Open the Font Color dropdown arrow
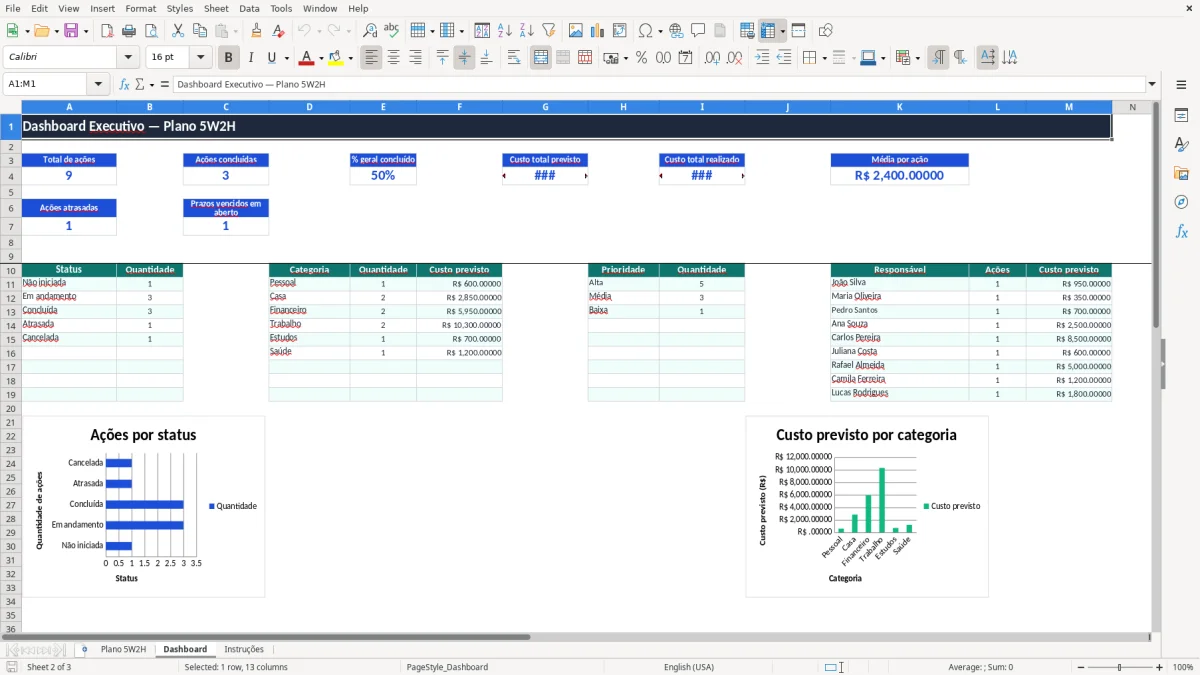Screen dimensions: 1200x675 click(x=321, y=58)
